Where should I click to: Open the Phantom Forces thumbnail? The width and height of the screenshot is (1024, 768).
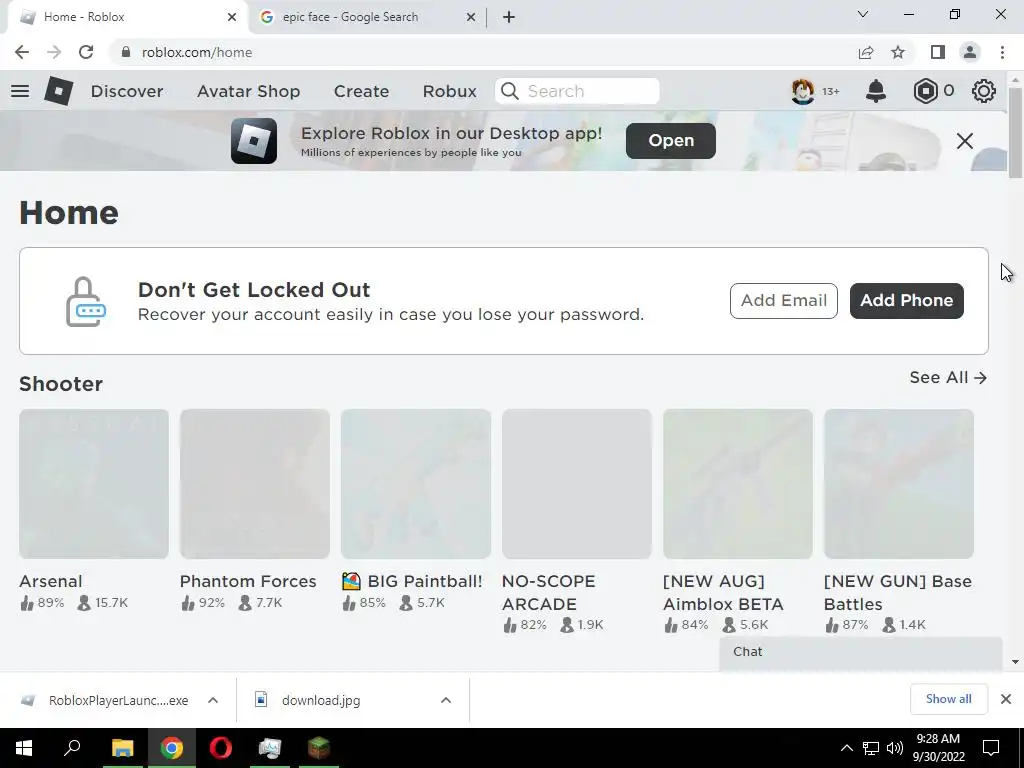click(x=255, y=484)
